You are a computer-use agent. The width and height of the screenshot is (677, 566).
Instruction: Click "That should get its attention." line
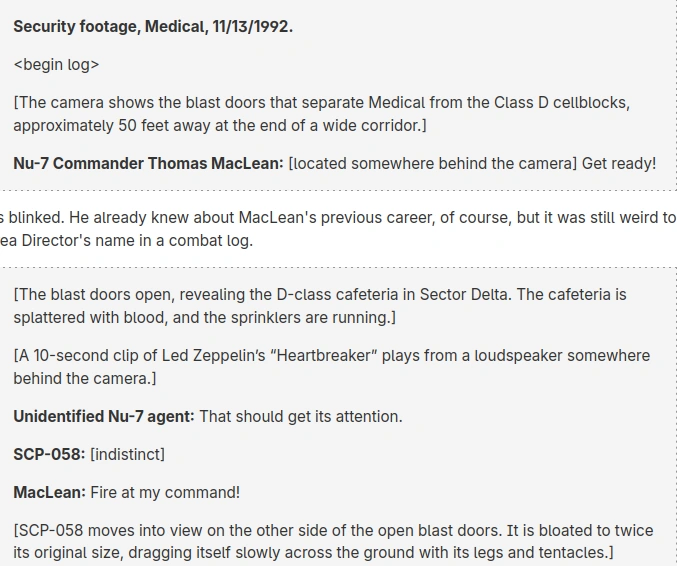(301, 417)
